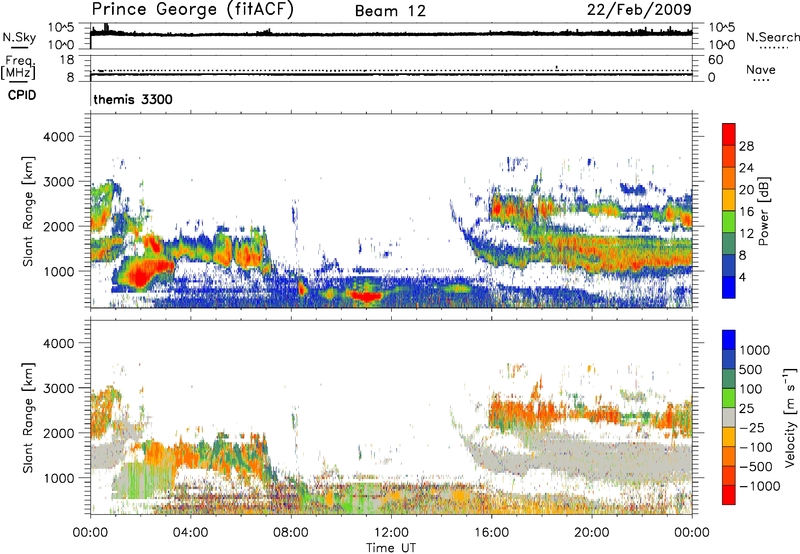800x554 pixels.
Task: Click the 'Prince George (fitACF)' plot title
Action: click(193, 10)
